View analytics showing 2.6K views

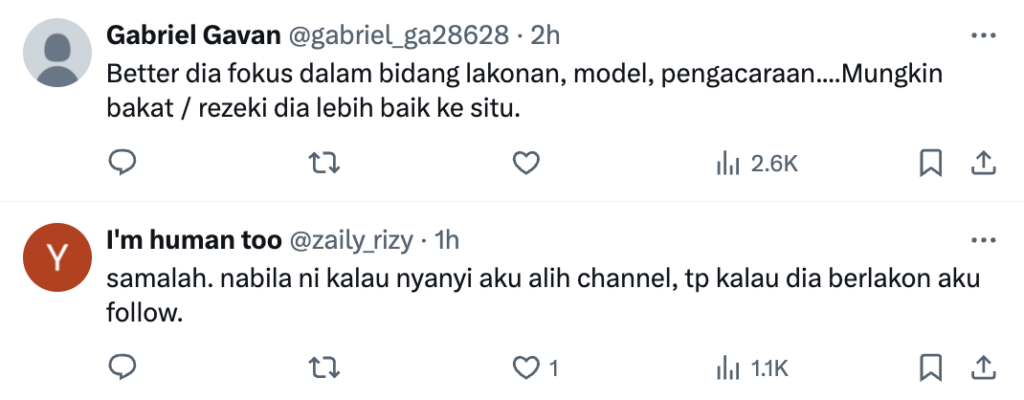pyautogui.click(x=757, y=163)
